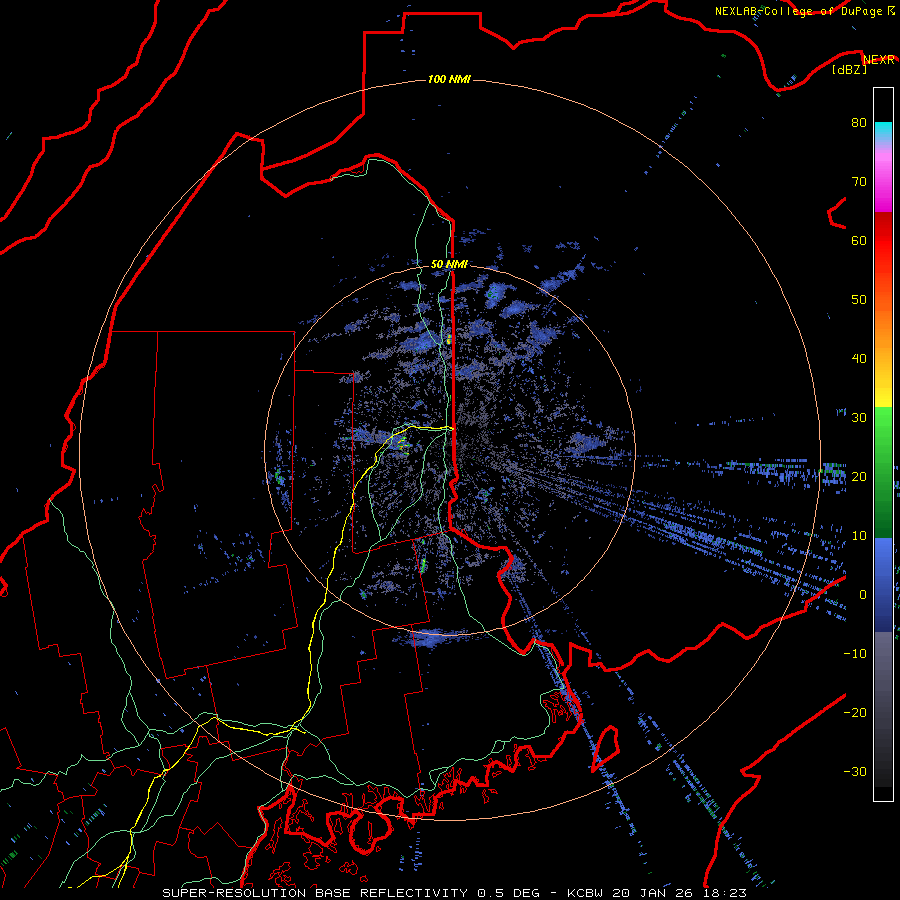Click the 40 value on dBZ scale
Image resolution: width=900 pixels, height=900 pixels.
pos(859,359)
